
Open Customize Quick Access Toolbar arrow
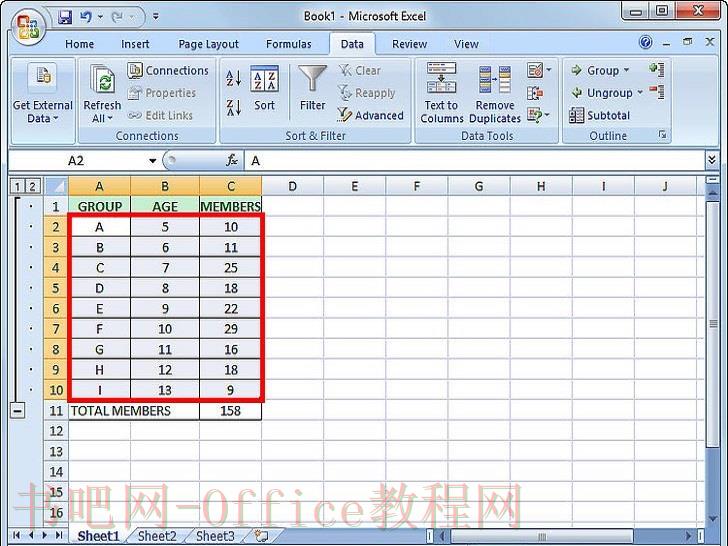156,17
